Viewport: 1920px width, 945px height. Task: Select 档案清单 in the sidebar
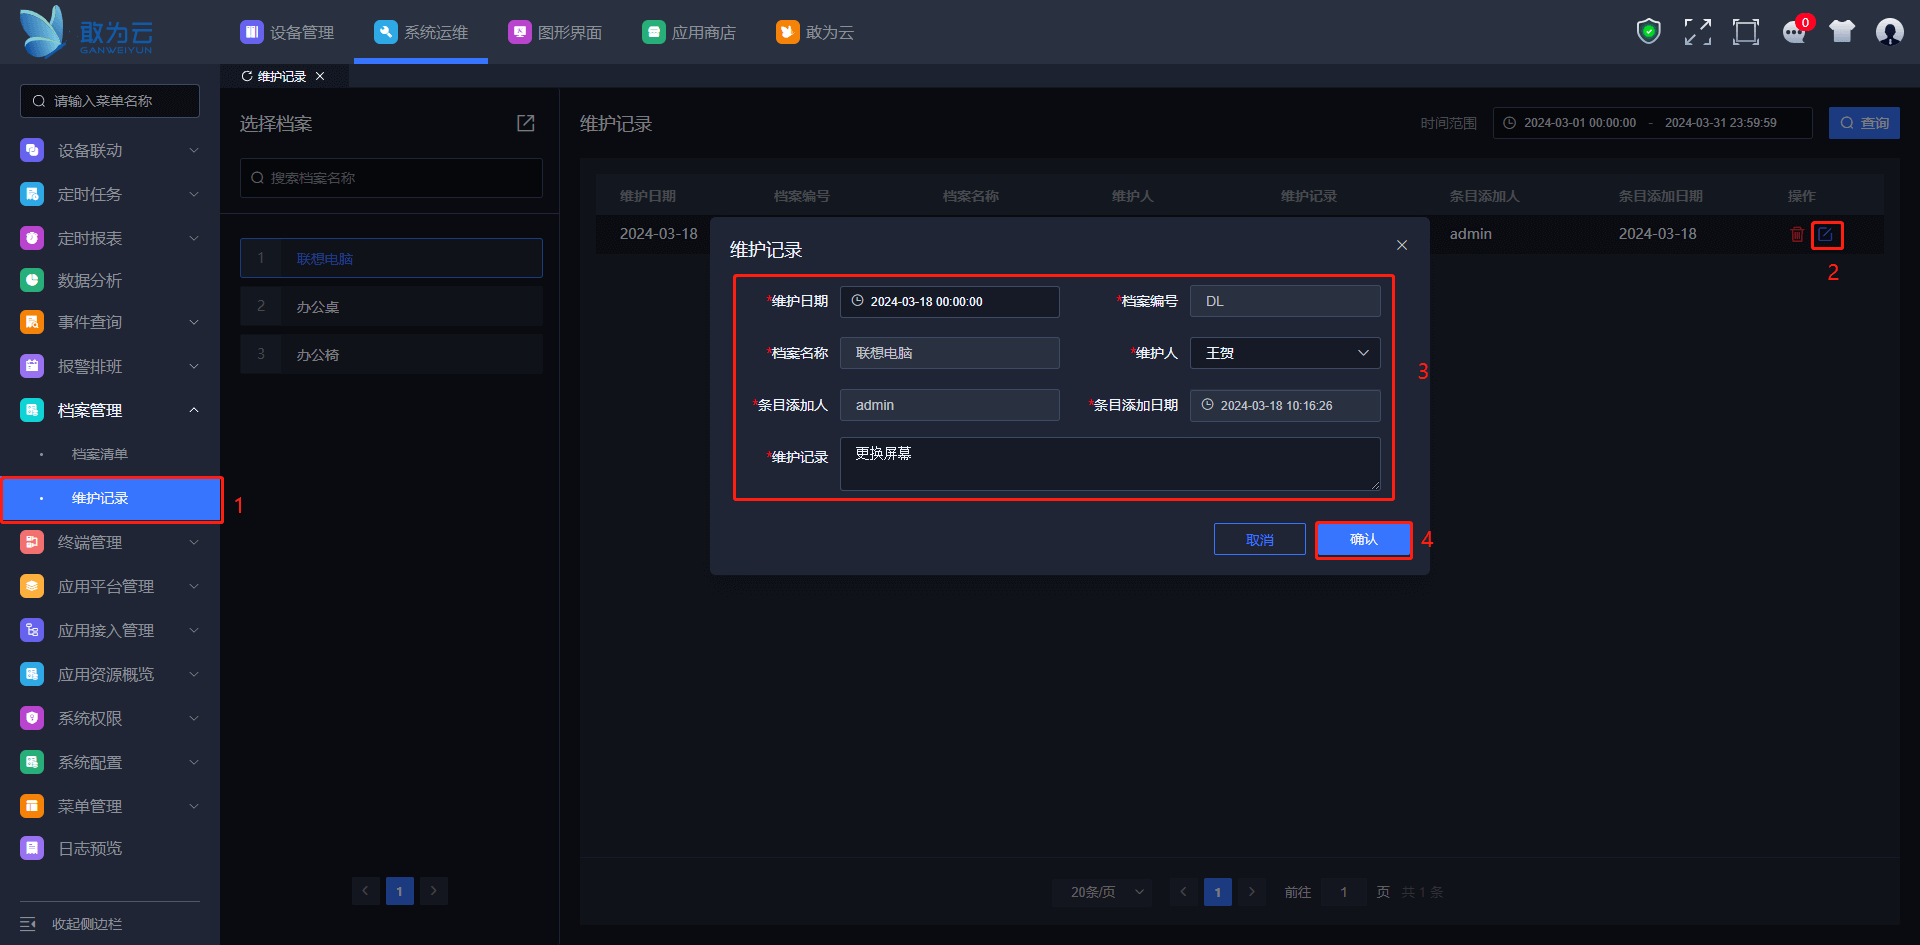[100, 454]
